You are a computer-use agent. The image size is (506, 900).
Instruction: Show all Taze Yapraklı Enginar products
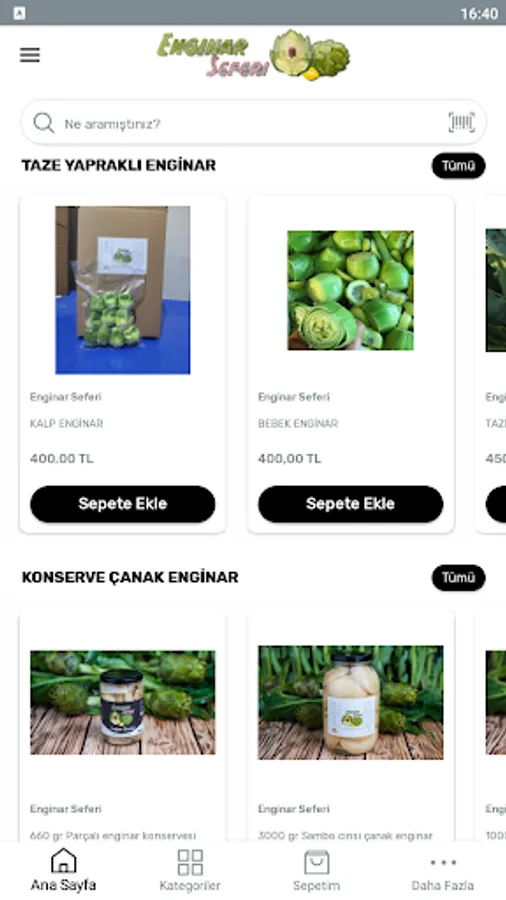458,166
